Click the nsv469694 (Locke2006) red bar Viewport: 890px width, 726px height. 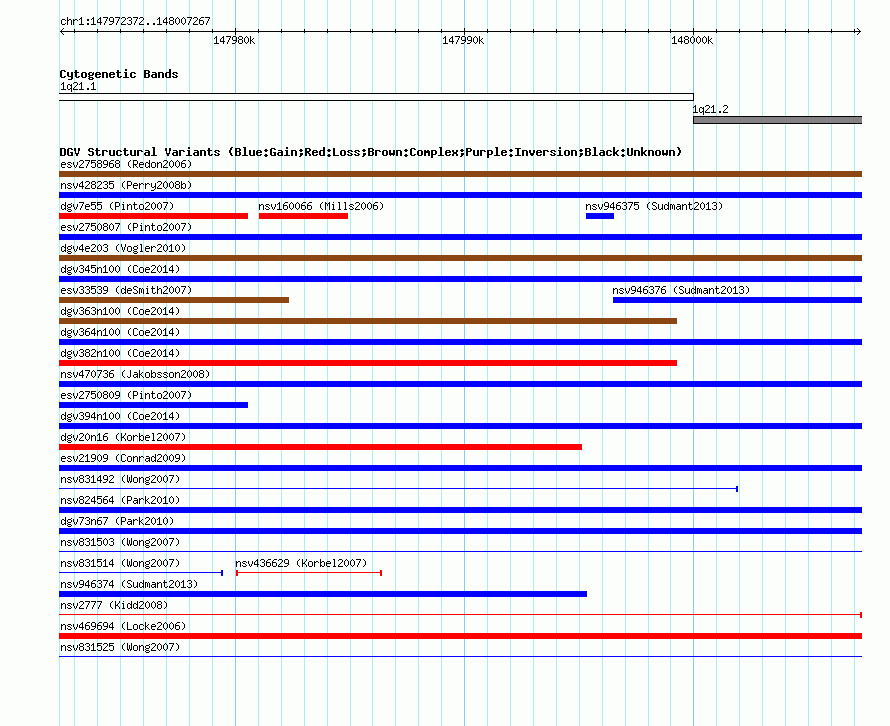tap(460, 636)
